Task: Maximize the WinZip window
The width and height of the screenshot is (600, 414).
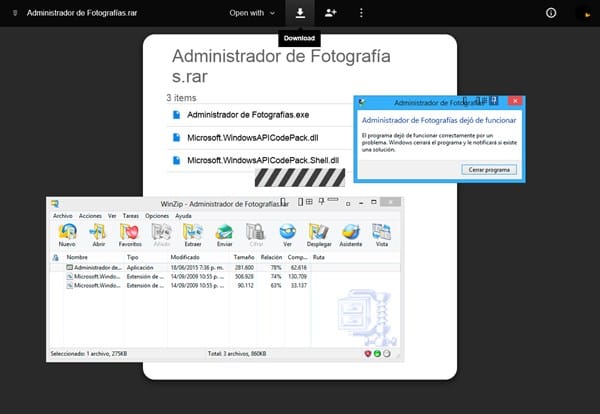Action: pos(373,202)
